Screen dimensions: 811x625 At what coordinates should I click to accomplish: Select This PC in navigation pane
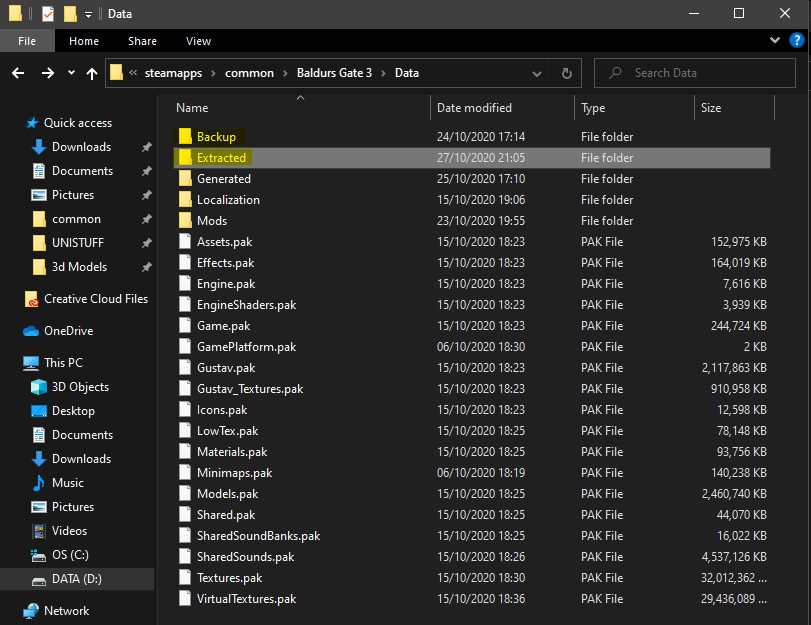[x=63, y=363]
